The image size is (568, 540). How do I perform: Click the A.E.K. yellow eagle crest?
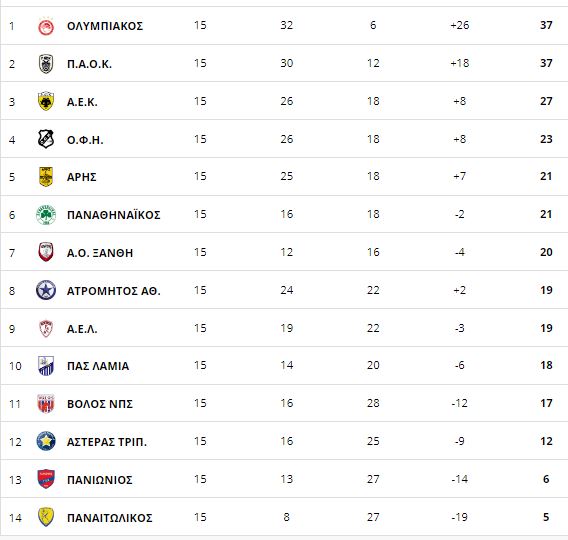pos(46,101)
